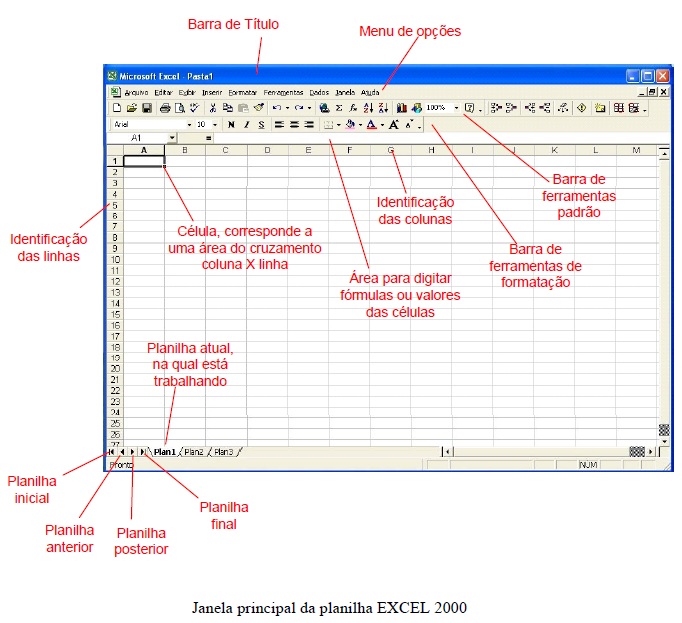This screenshot has height=623, width=682.
Task: Activate the Format Painter brush
Action: 259,108
